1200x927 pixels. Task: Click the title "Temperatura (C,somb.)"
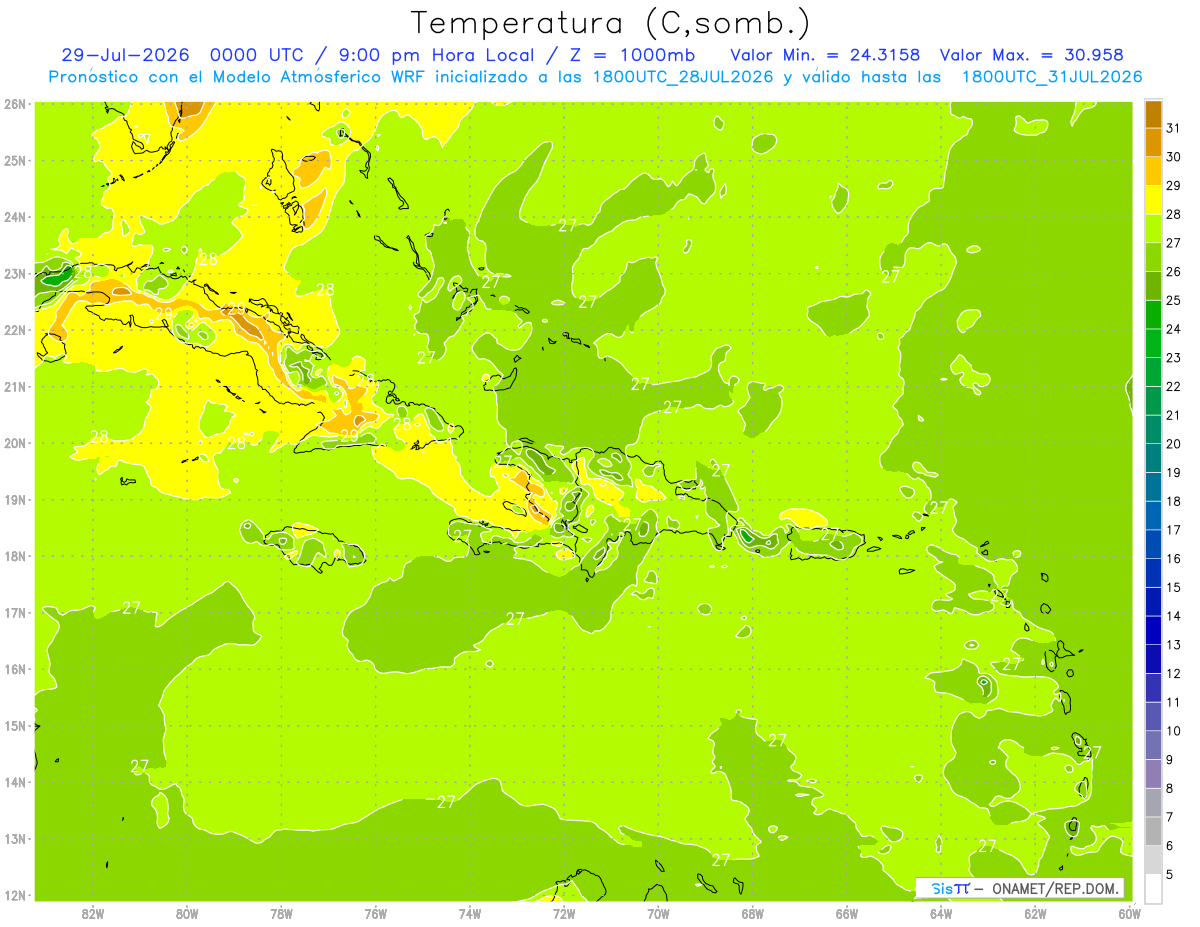pyautogui.click(x=610, y=24)
